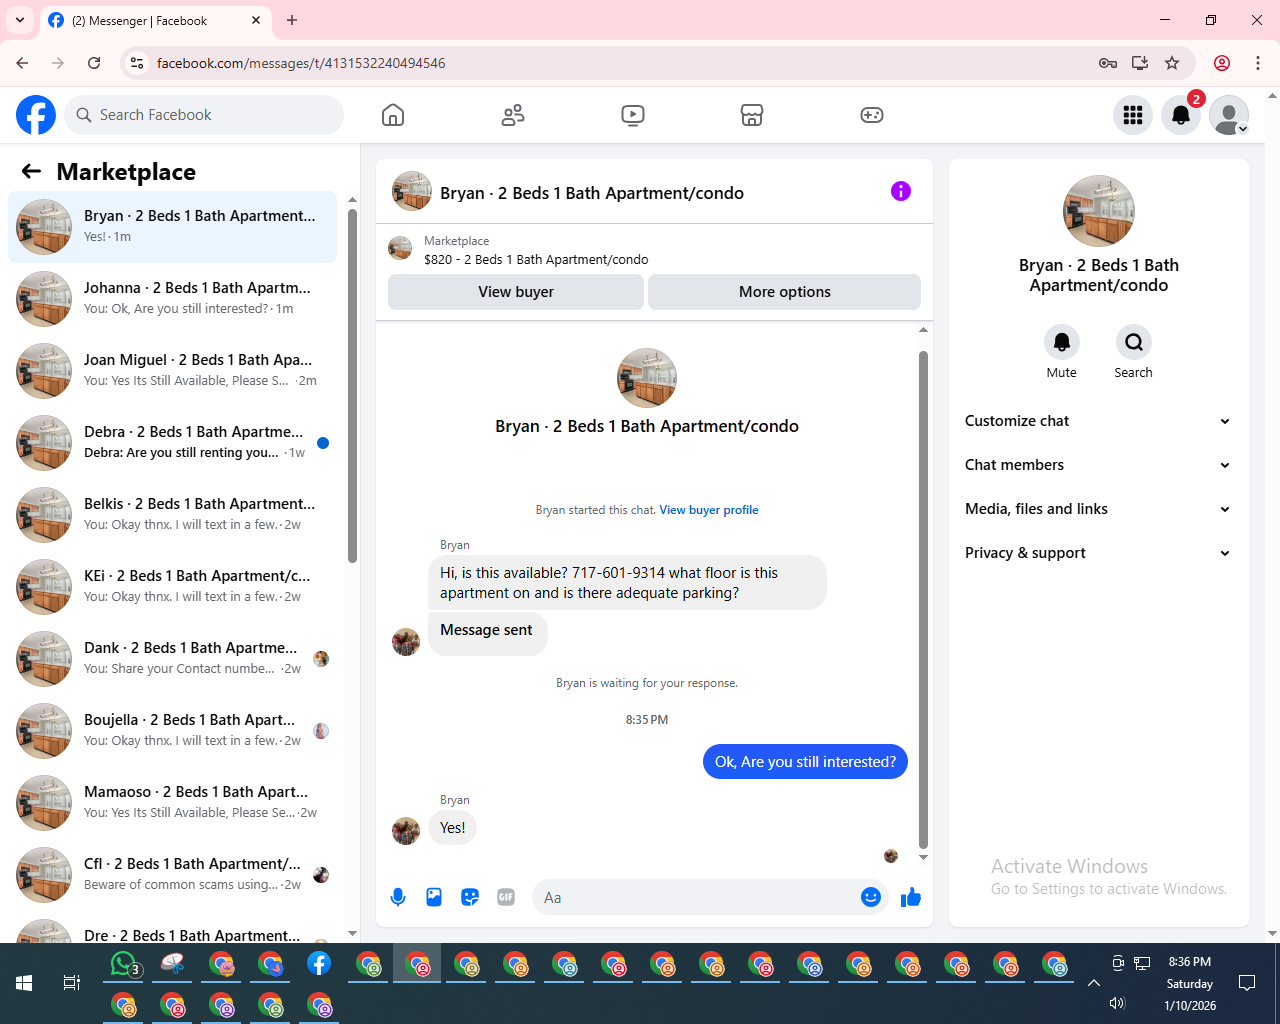Open Boujella conversation

coord(172,731)
